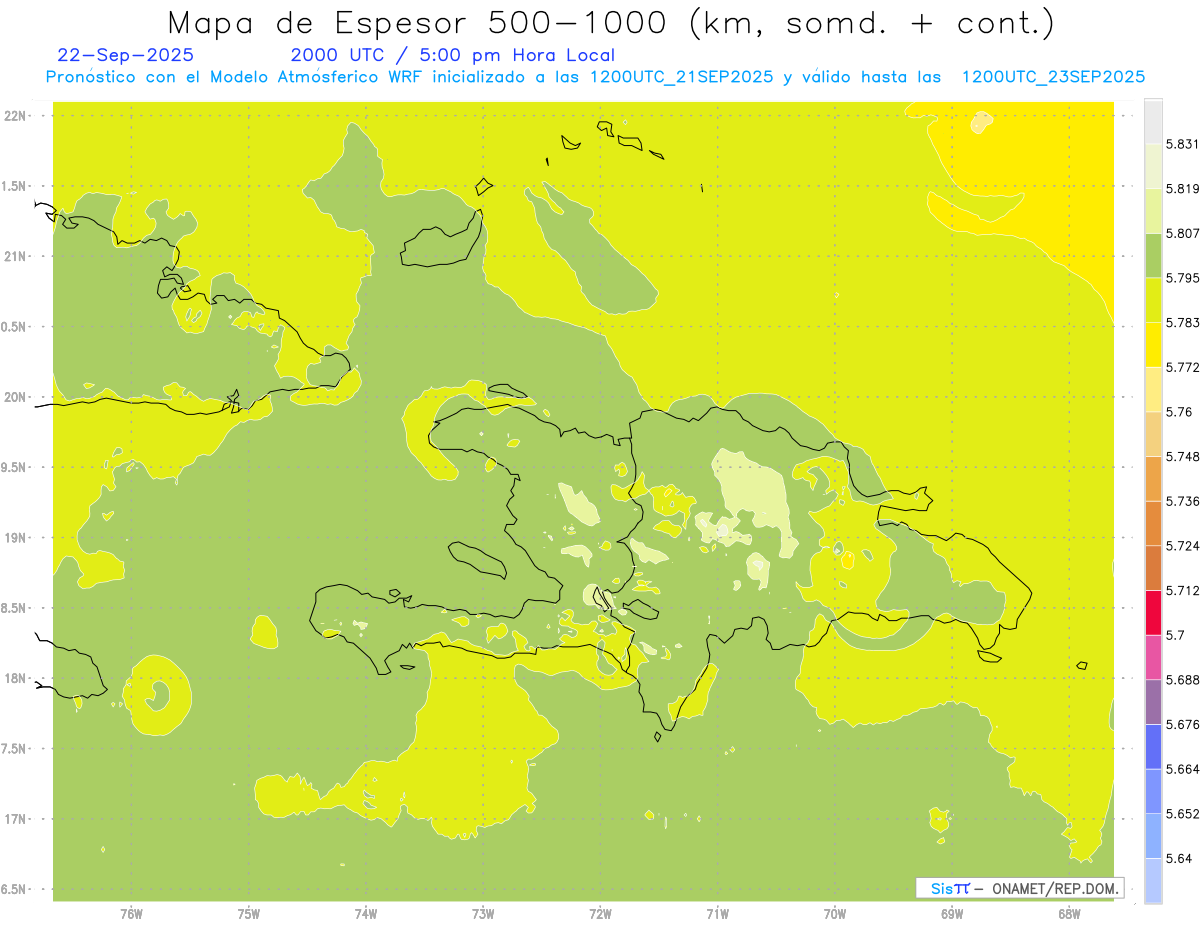This screenshot has width=1200, height=927.
Task: Click the orange swatch between 5.748 and 5.736
Action: point(1153,478)
